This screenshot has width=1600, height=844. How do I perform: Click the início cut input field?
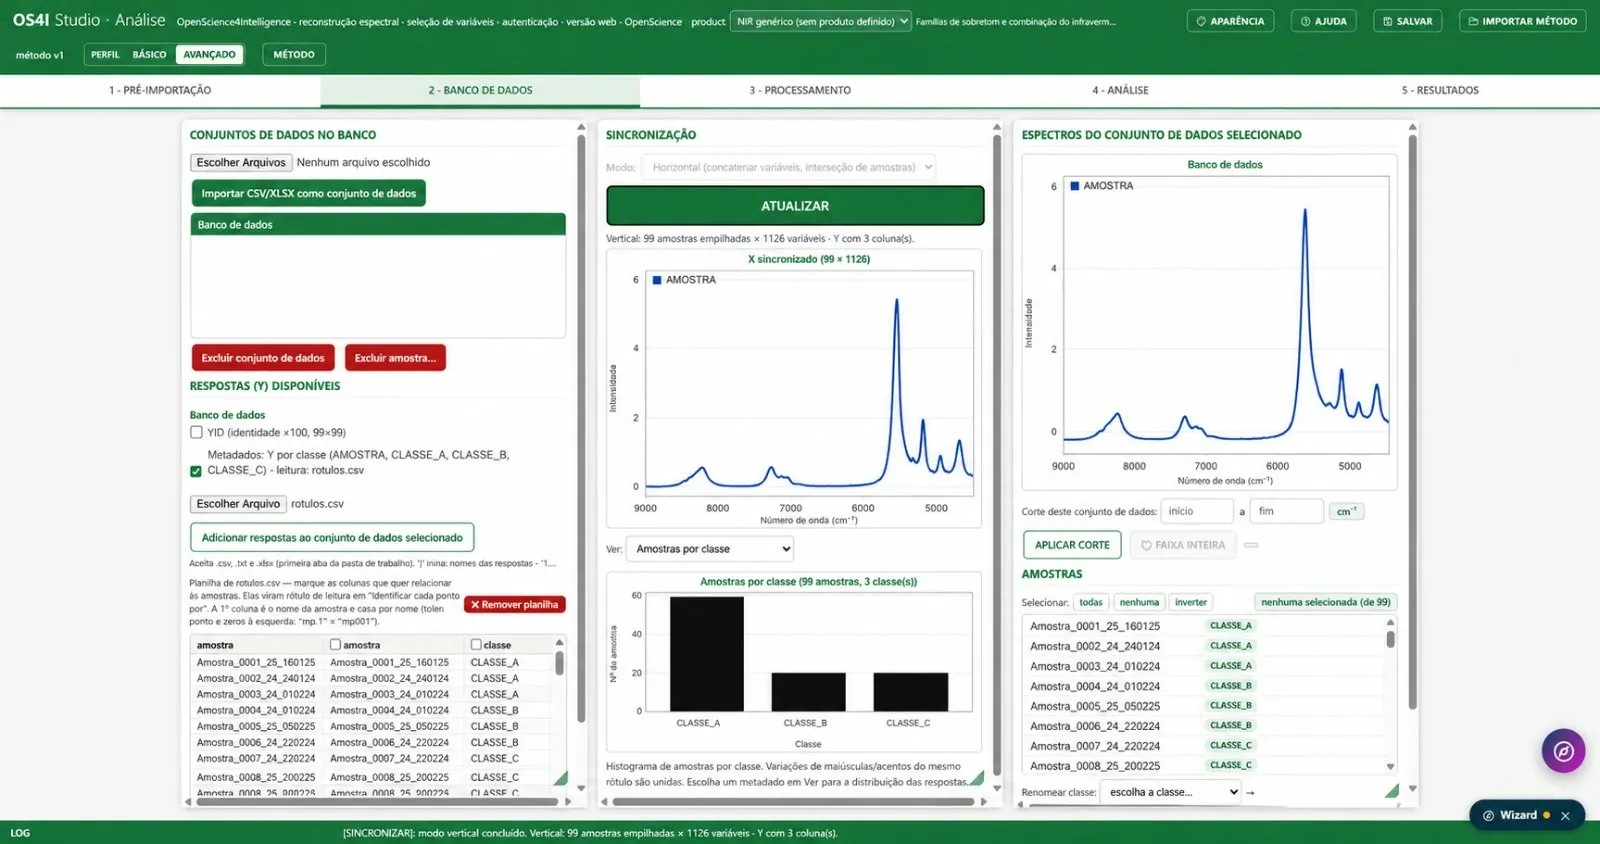tap(1197, 511)
